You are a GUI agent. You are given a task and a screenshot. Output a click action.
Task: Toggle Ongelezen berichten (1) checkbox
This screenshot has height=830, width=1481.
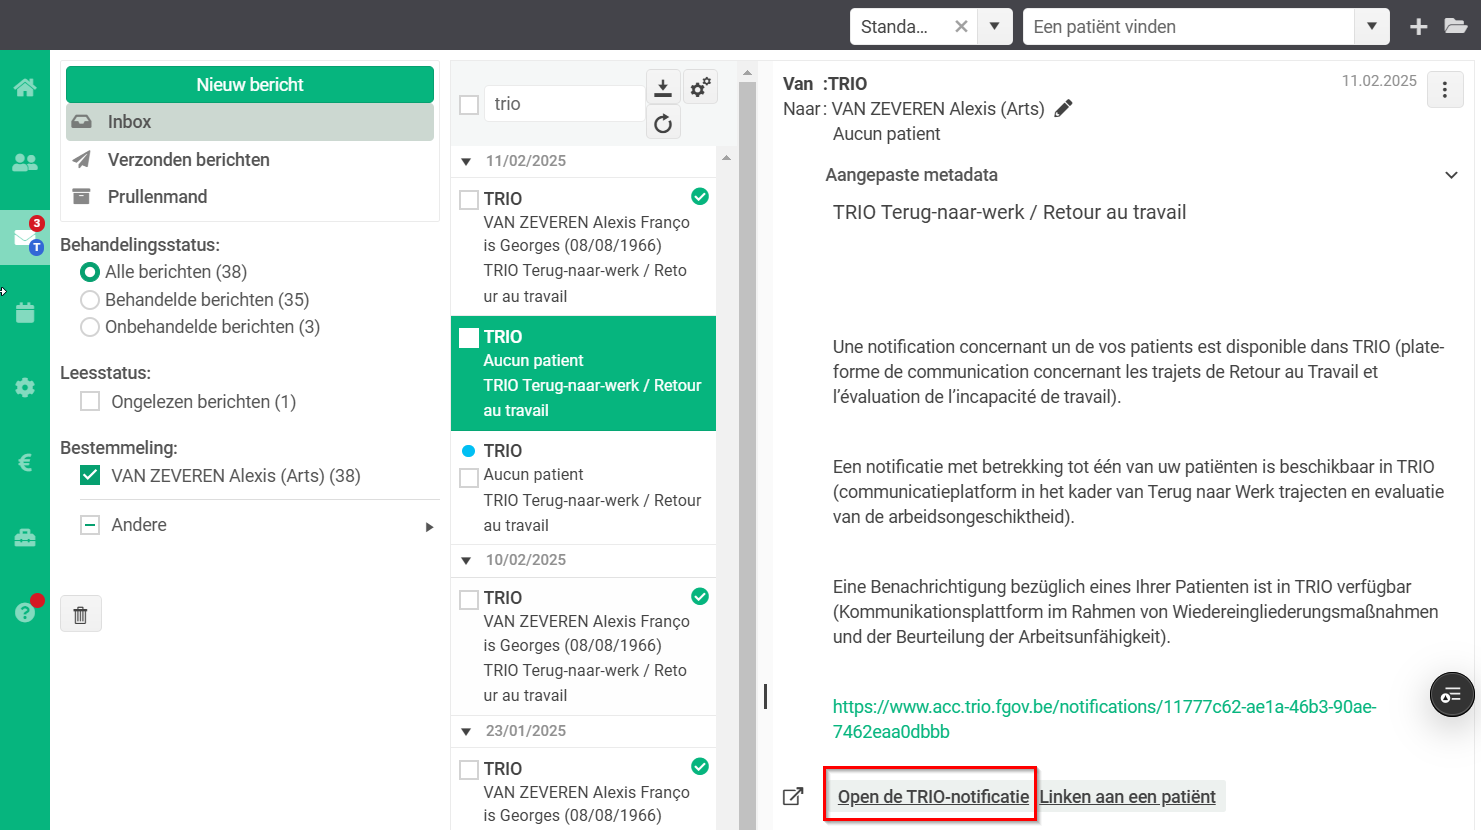click(x=90, y=402)
